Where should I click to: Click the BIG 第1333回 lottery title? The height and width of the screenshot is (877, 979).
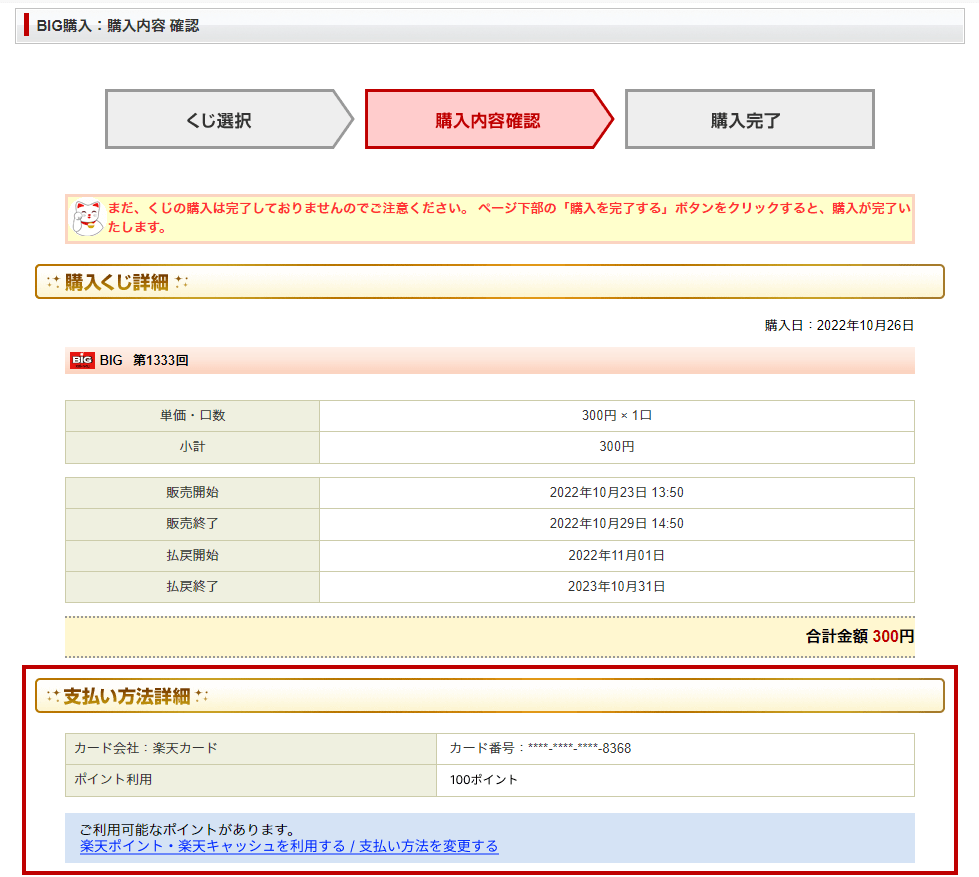click(x=144, y=360)
